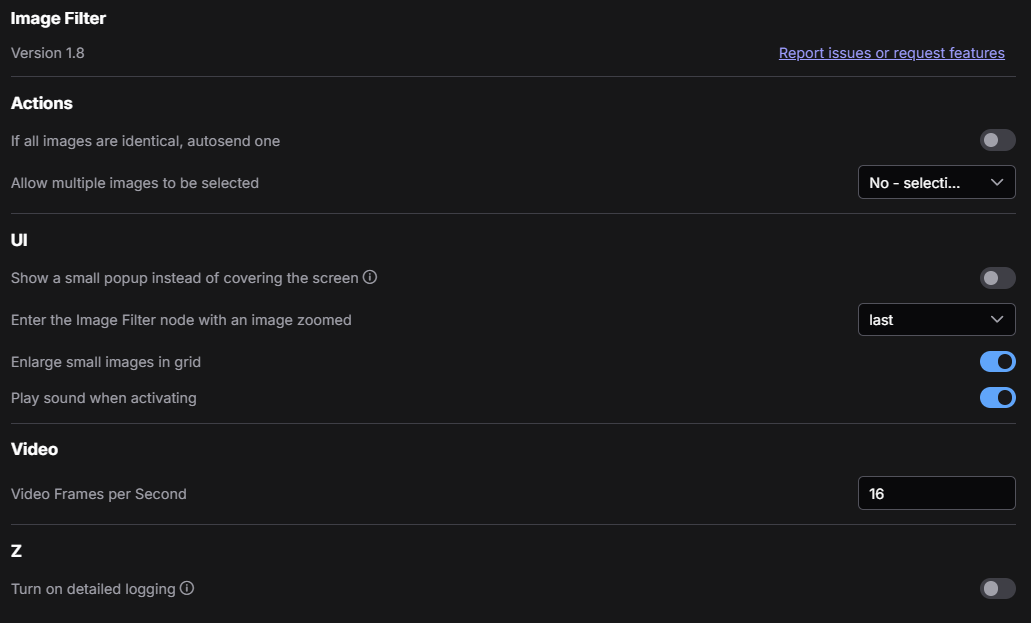Click the Version 1.8 text

pyautogui.click(x=47, y=53)
